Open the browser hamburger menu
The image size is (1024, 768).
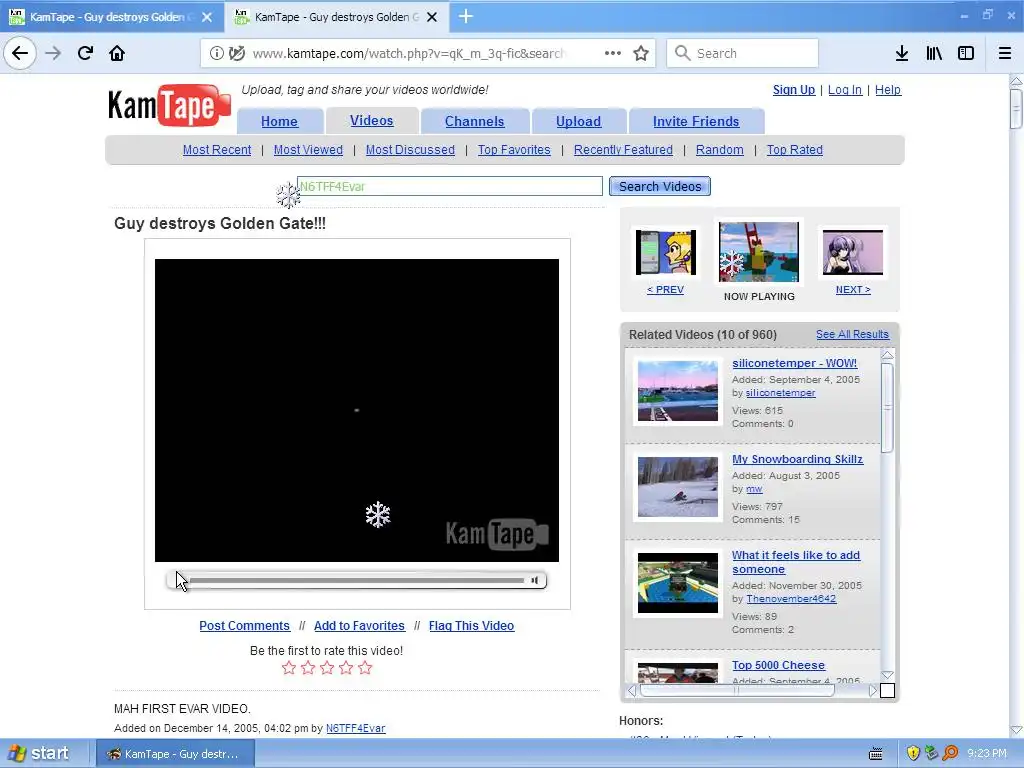click(x=1005, y=54)
